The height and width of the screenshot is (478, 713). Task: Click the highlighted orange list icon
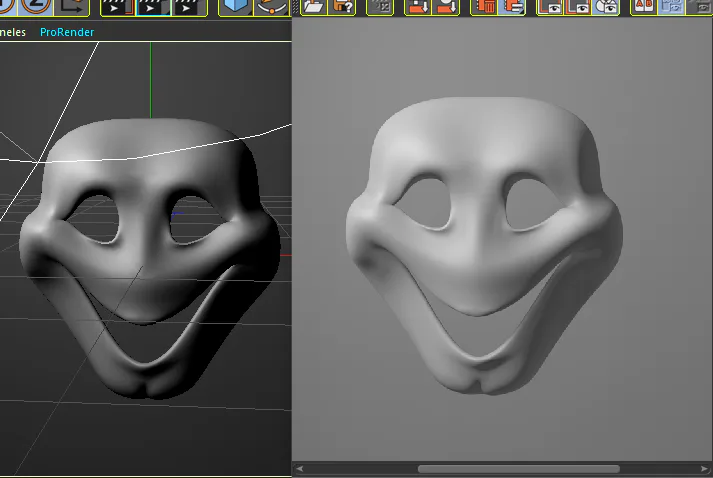click(512, 6)
